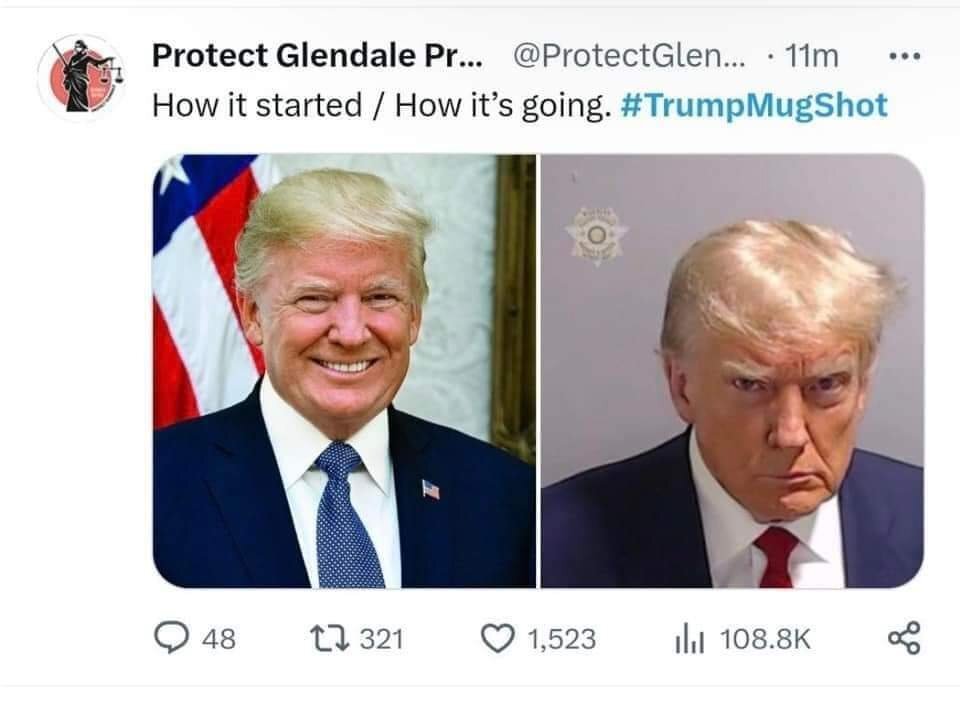The width and height of the screenshot is (960, 702).
Task: Open the post text "How it started / How it's going."
Action: click(381, 105)
